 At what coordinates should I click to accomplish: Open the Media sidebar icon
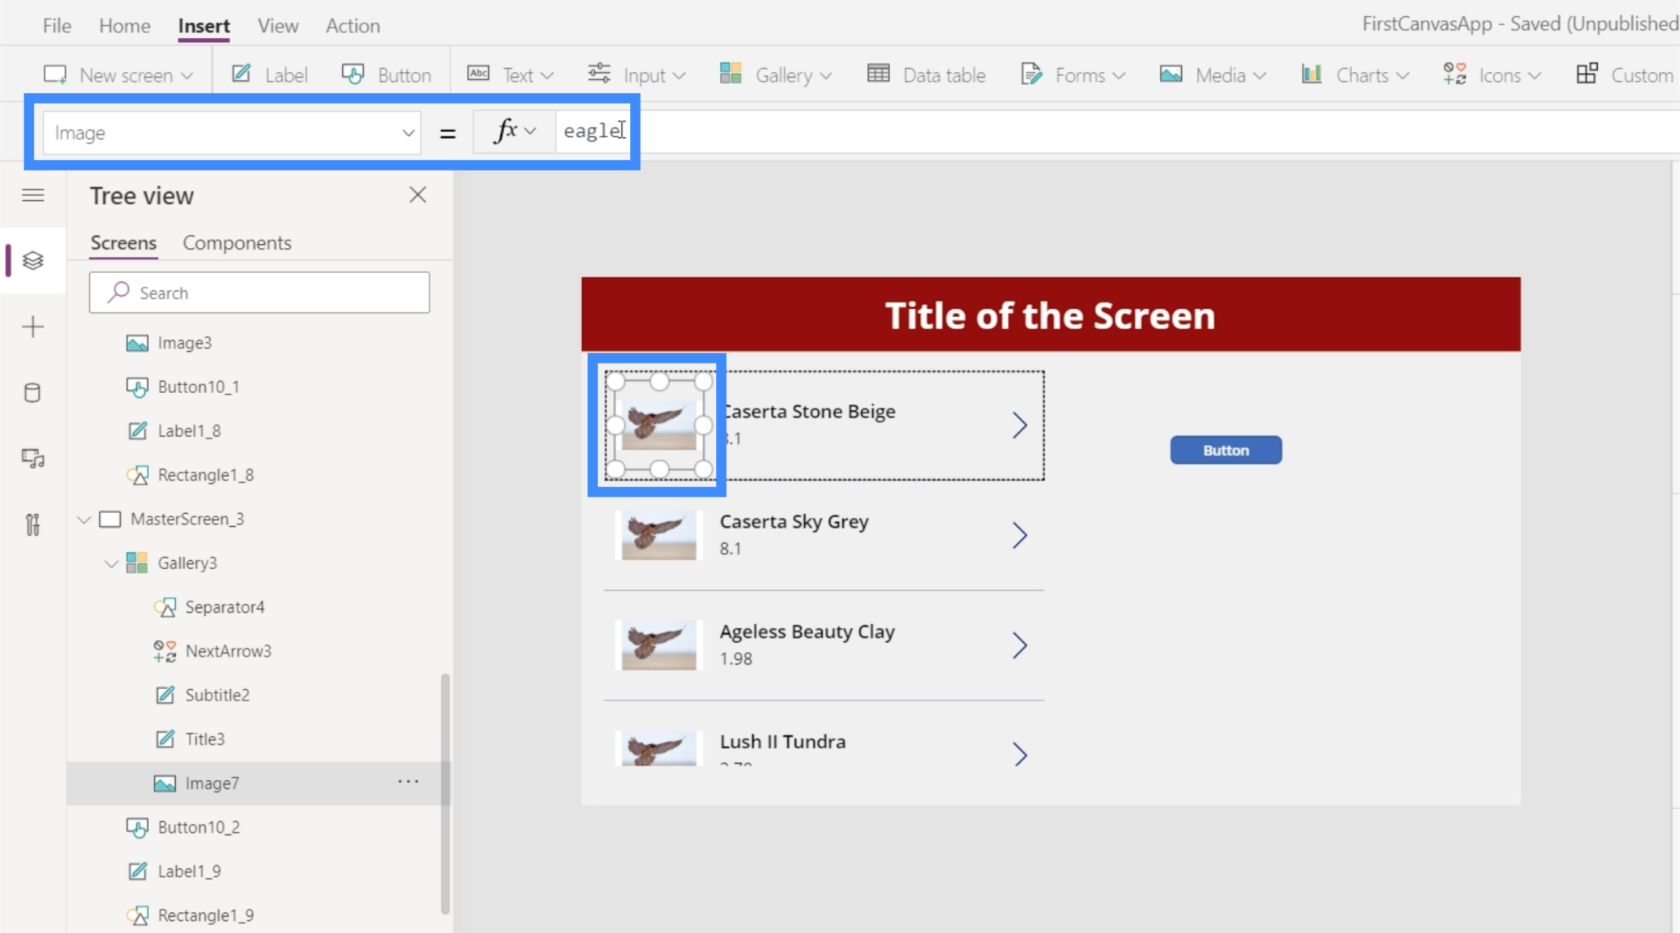point(33,459)
